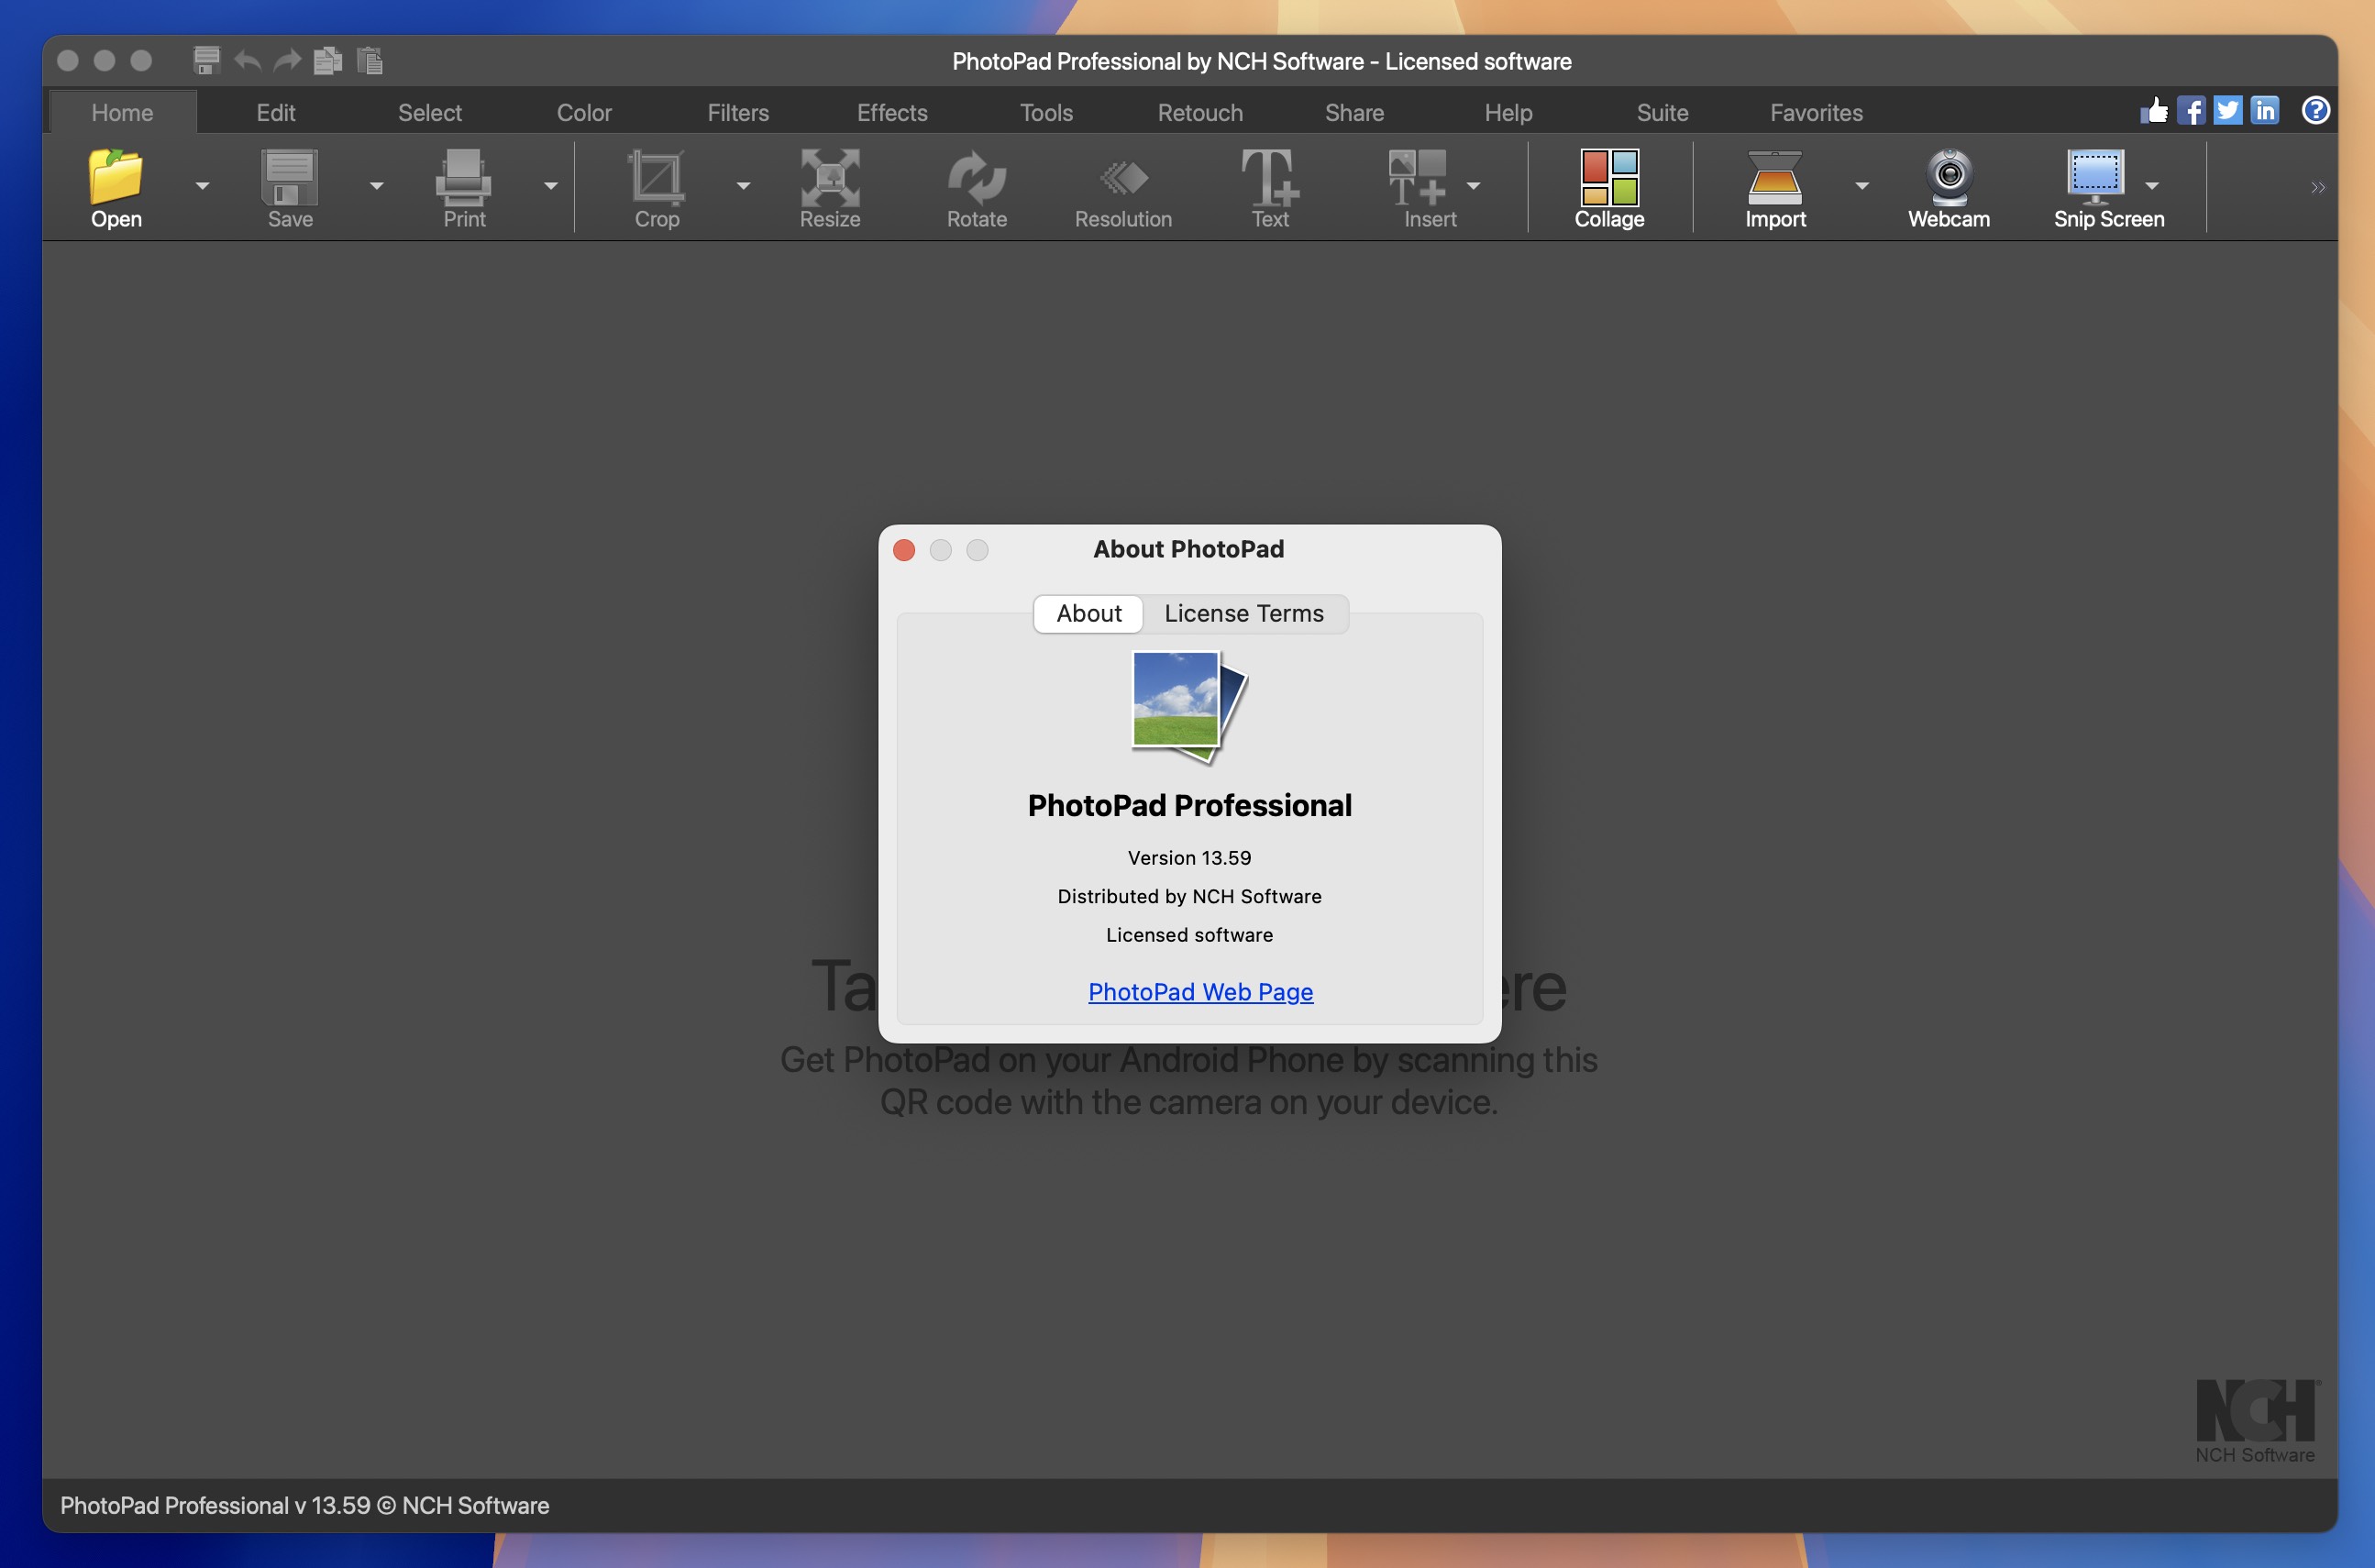Expand the Open dropdown arrow
Viewport: 2375px width, 1568px height.
[x=202, y=186]
